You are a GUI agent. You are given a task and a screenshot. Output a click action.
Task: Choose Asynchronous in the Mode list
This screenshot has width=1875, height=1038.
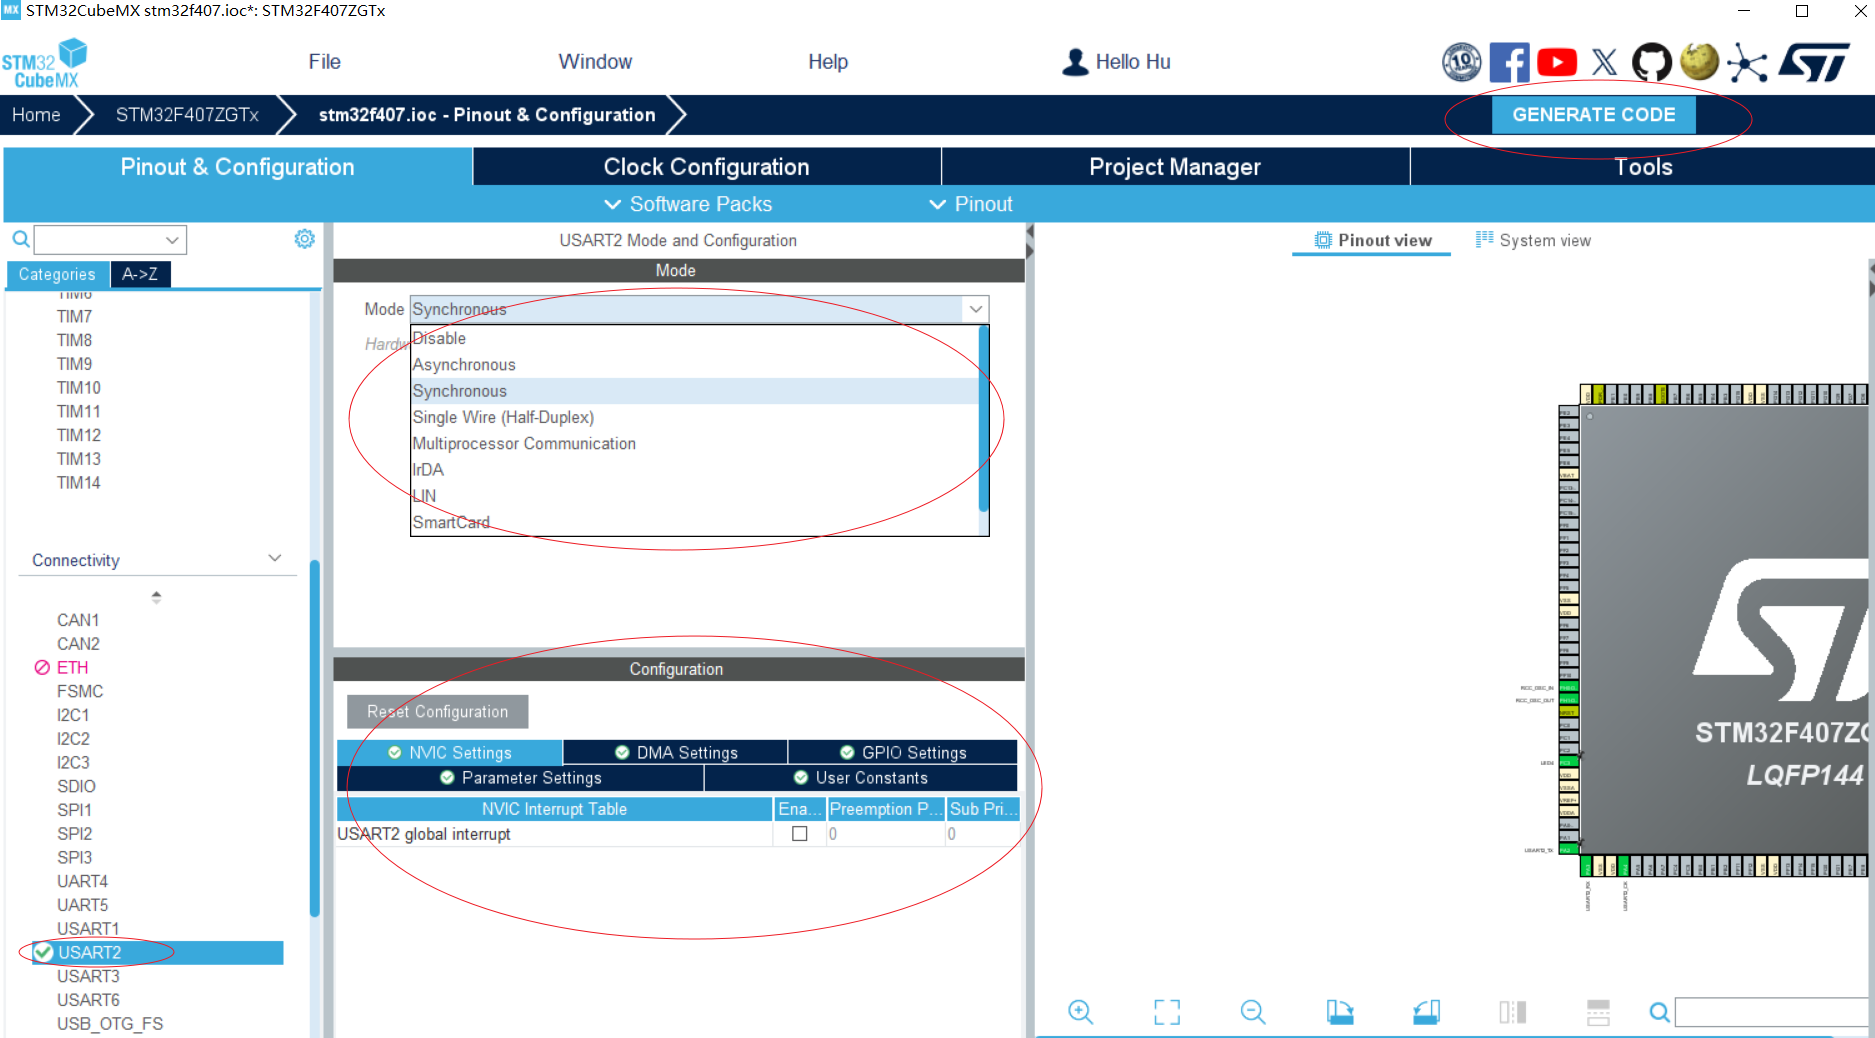pyautogui.click(x=694, y=365)
